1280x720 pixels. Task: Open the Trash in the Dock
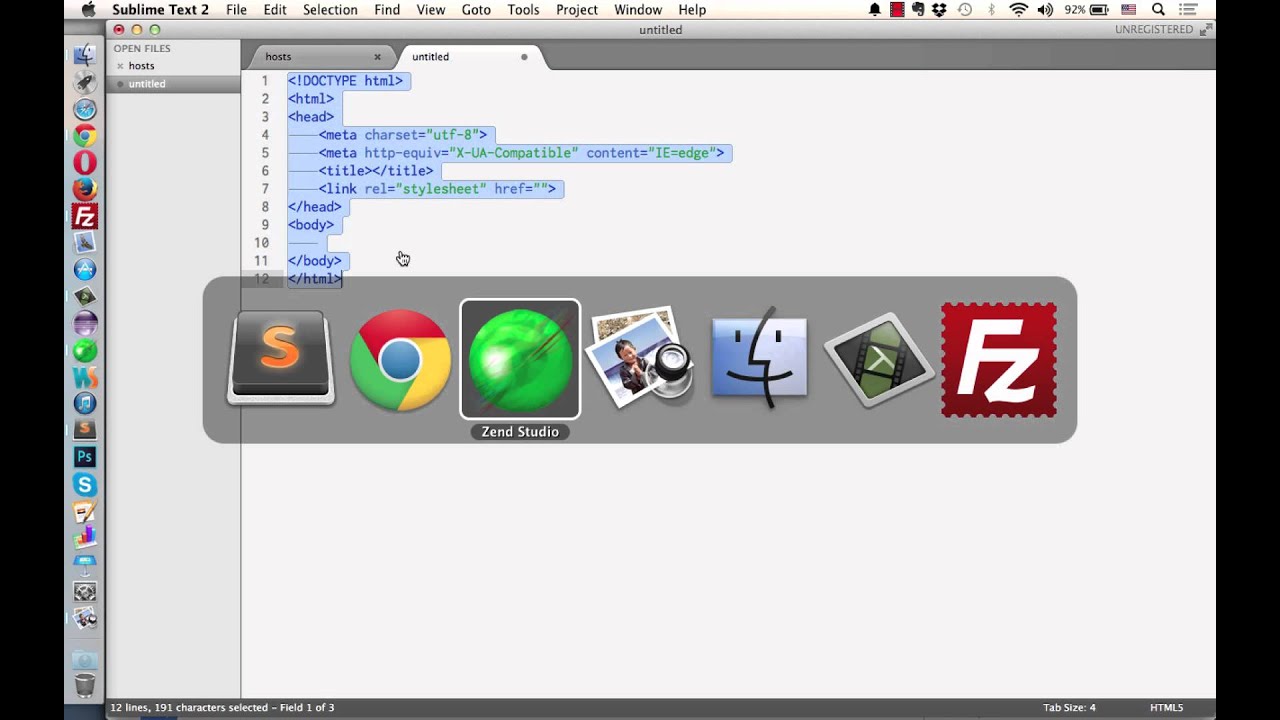point(85,684)
